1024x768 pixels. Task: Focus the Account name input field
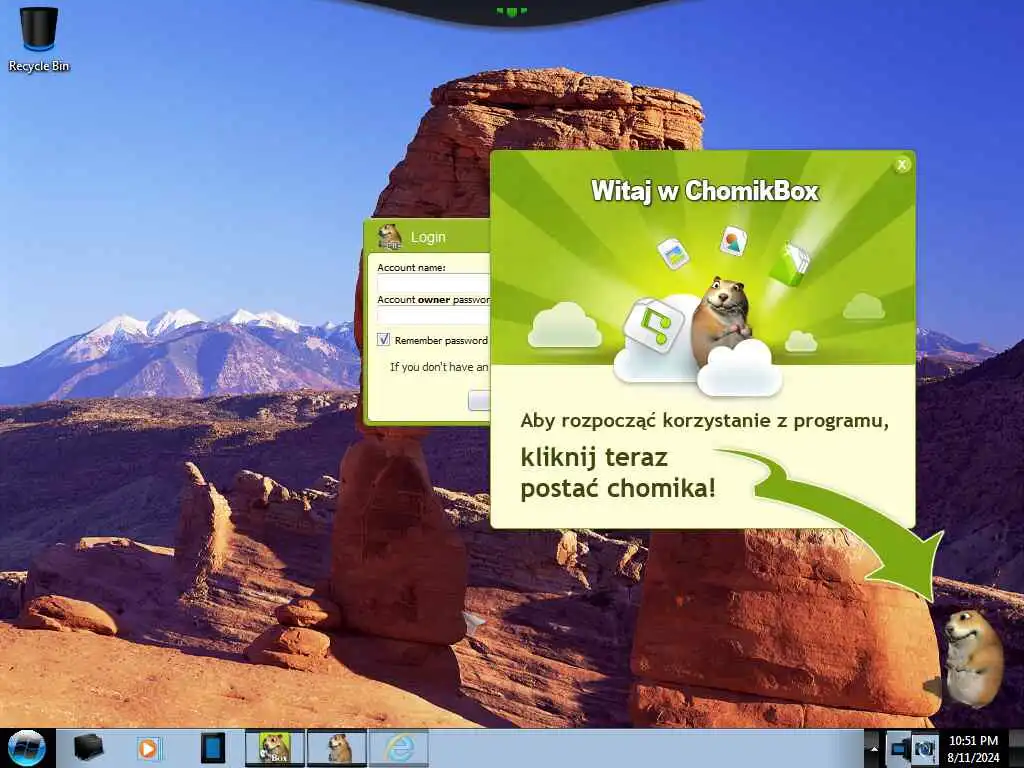tap(434, 283)
